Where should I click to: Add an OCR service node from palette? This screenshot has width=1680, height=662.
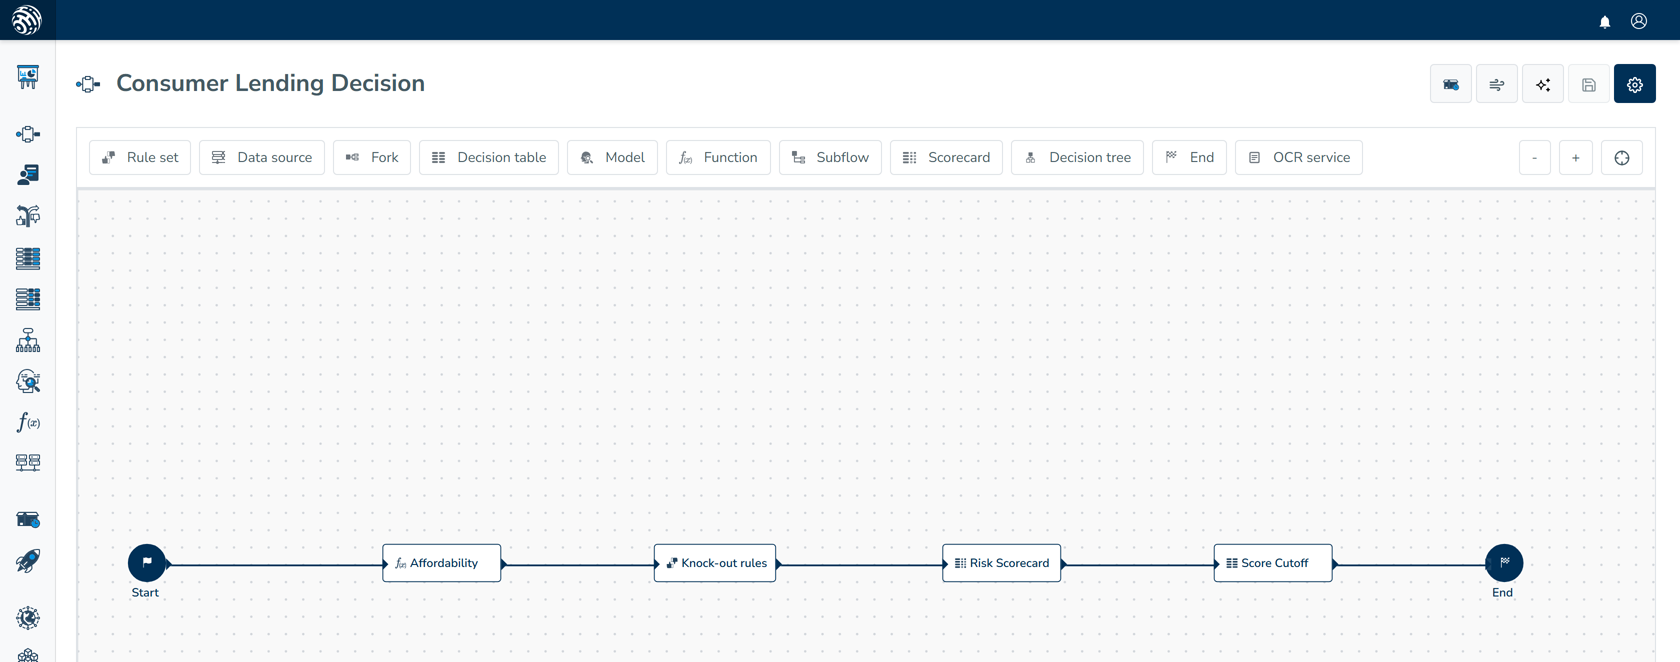click(x=1299, y=158)
